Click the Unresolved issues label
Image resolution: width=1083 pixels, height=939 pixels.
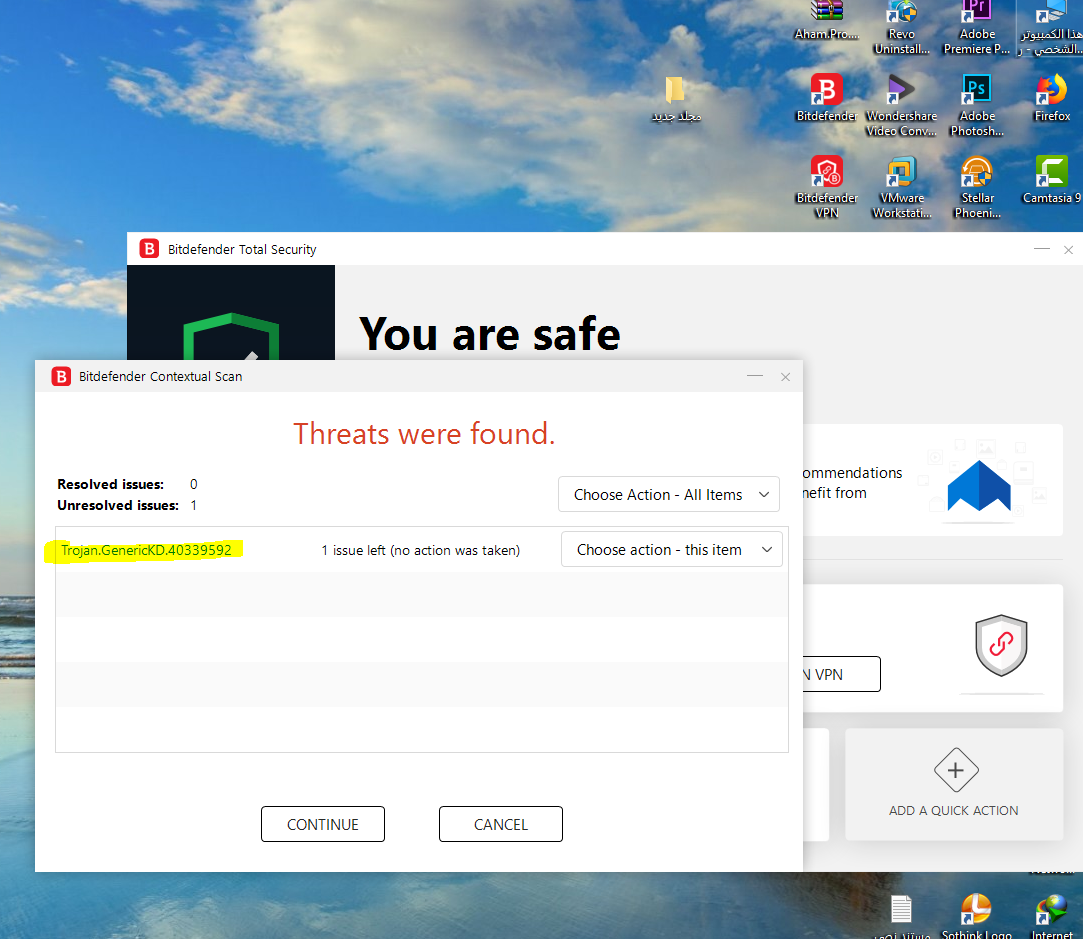pos(118,505)
